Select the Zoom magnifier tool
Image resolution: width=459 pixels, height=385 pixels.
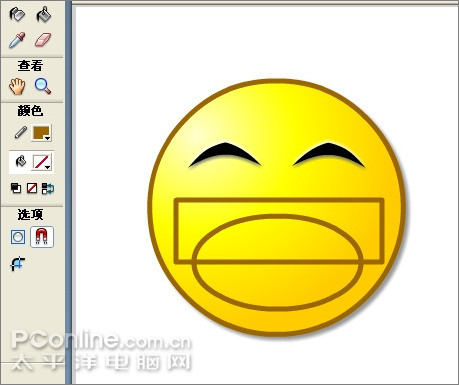43,86
